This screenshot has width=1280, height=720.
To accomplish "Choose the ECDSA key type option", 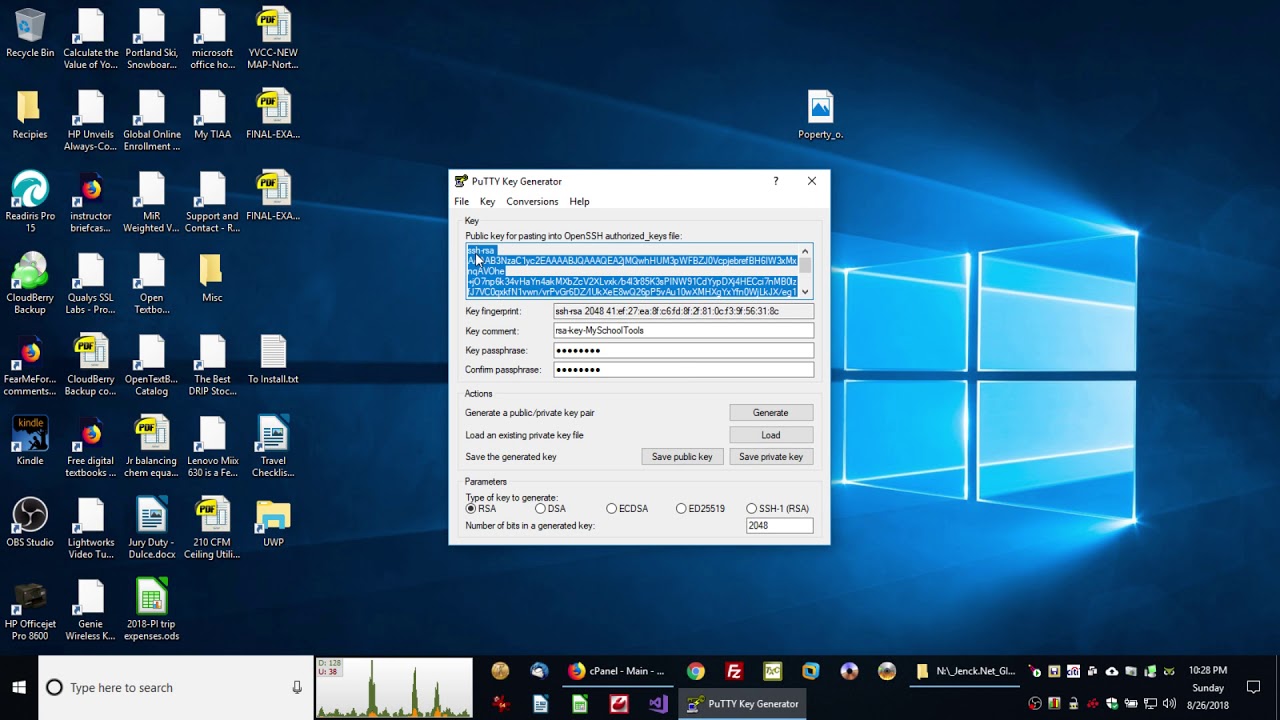I will [x=612, y=508].
